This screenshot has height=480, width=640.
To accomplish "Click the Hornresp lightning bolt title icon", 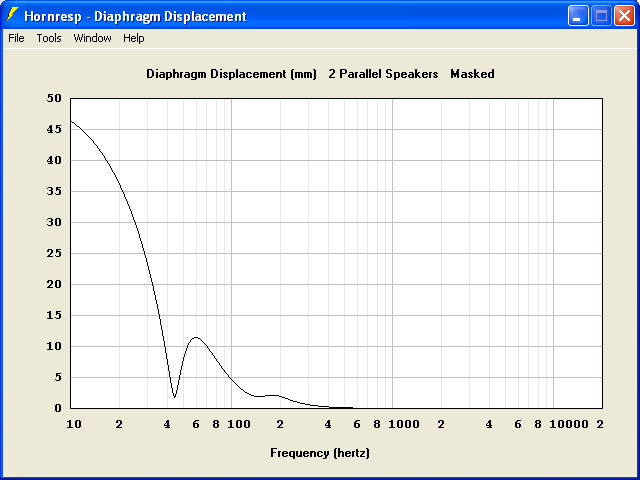I will click(x=12, y=15).
